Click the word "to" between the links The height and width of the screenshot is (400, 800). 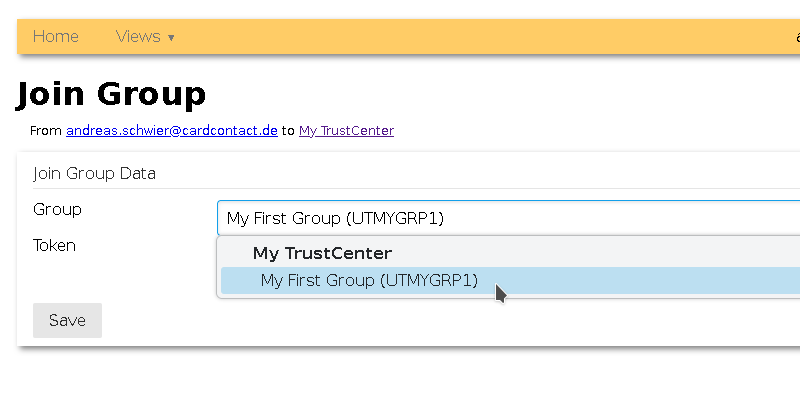click(288, 131)
